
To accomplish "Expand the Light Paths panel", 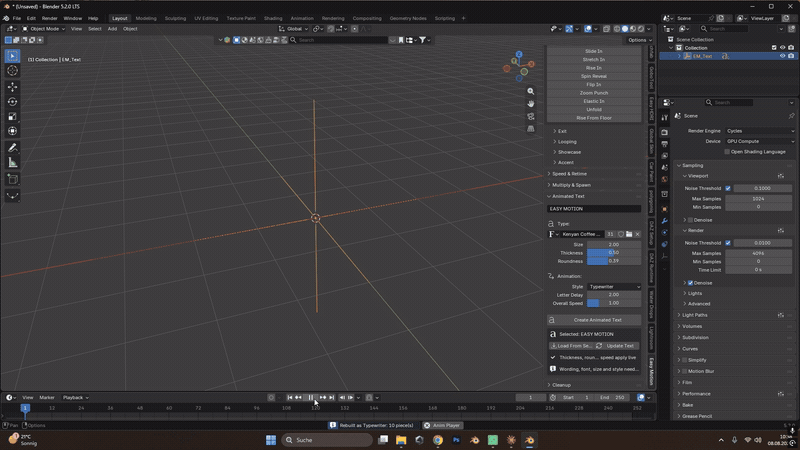I will click(x=695, y=315).
